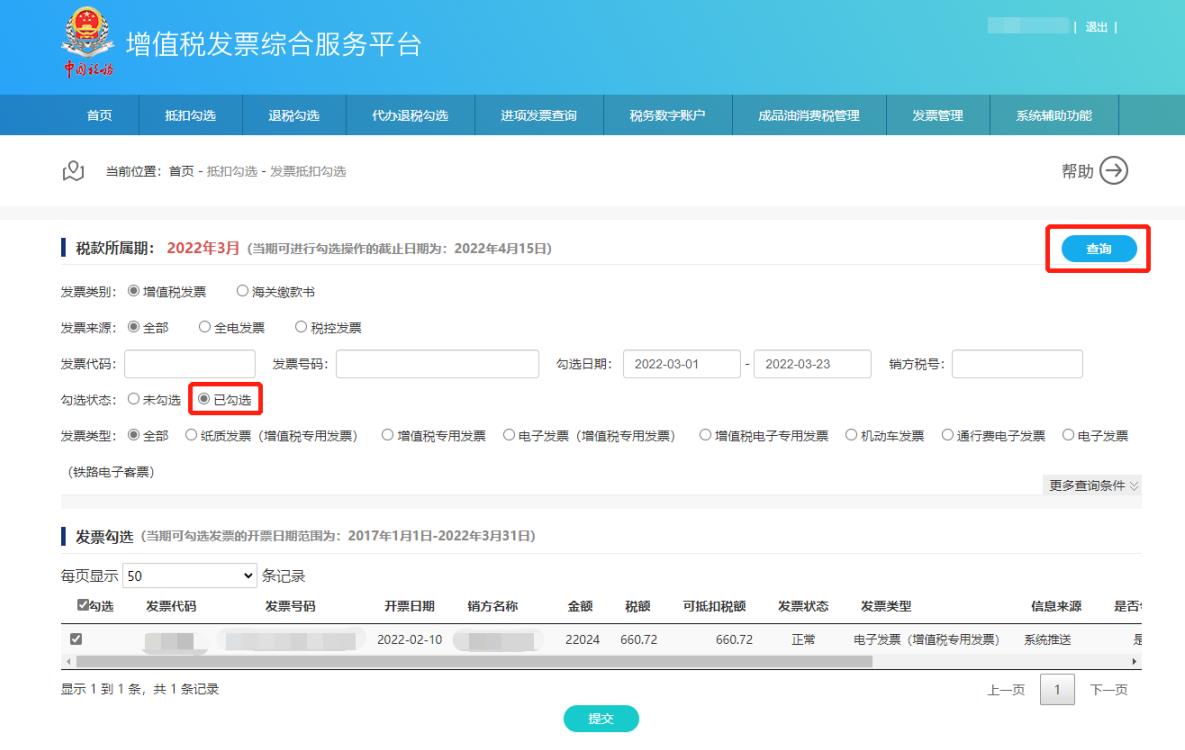
Task: Click the horizontal scrollbar left arrow
Action: (x=68, y=661)
